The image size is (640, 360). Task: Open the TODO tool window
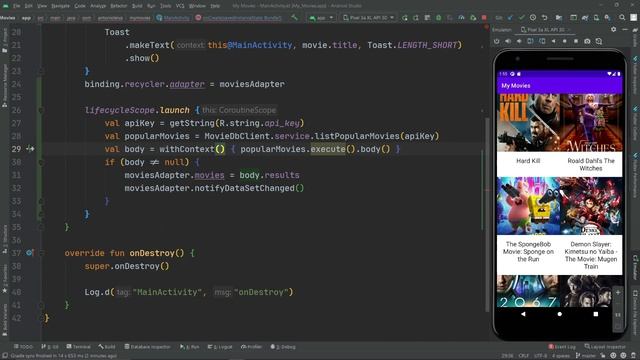tap(23, 347)
